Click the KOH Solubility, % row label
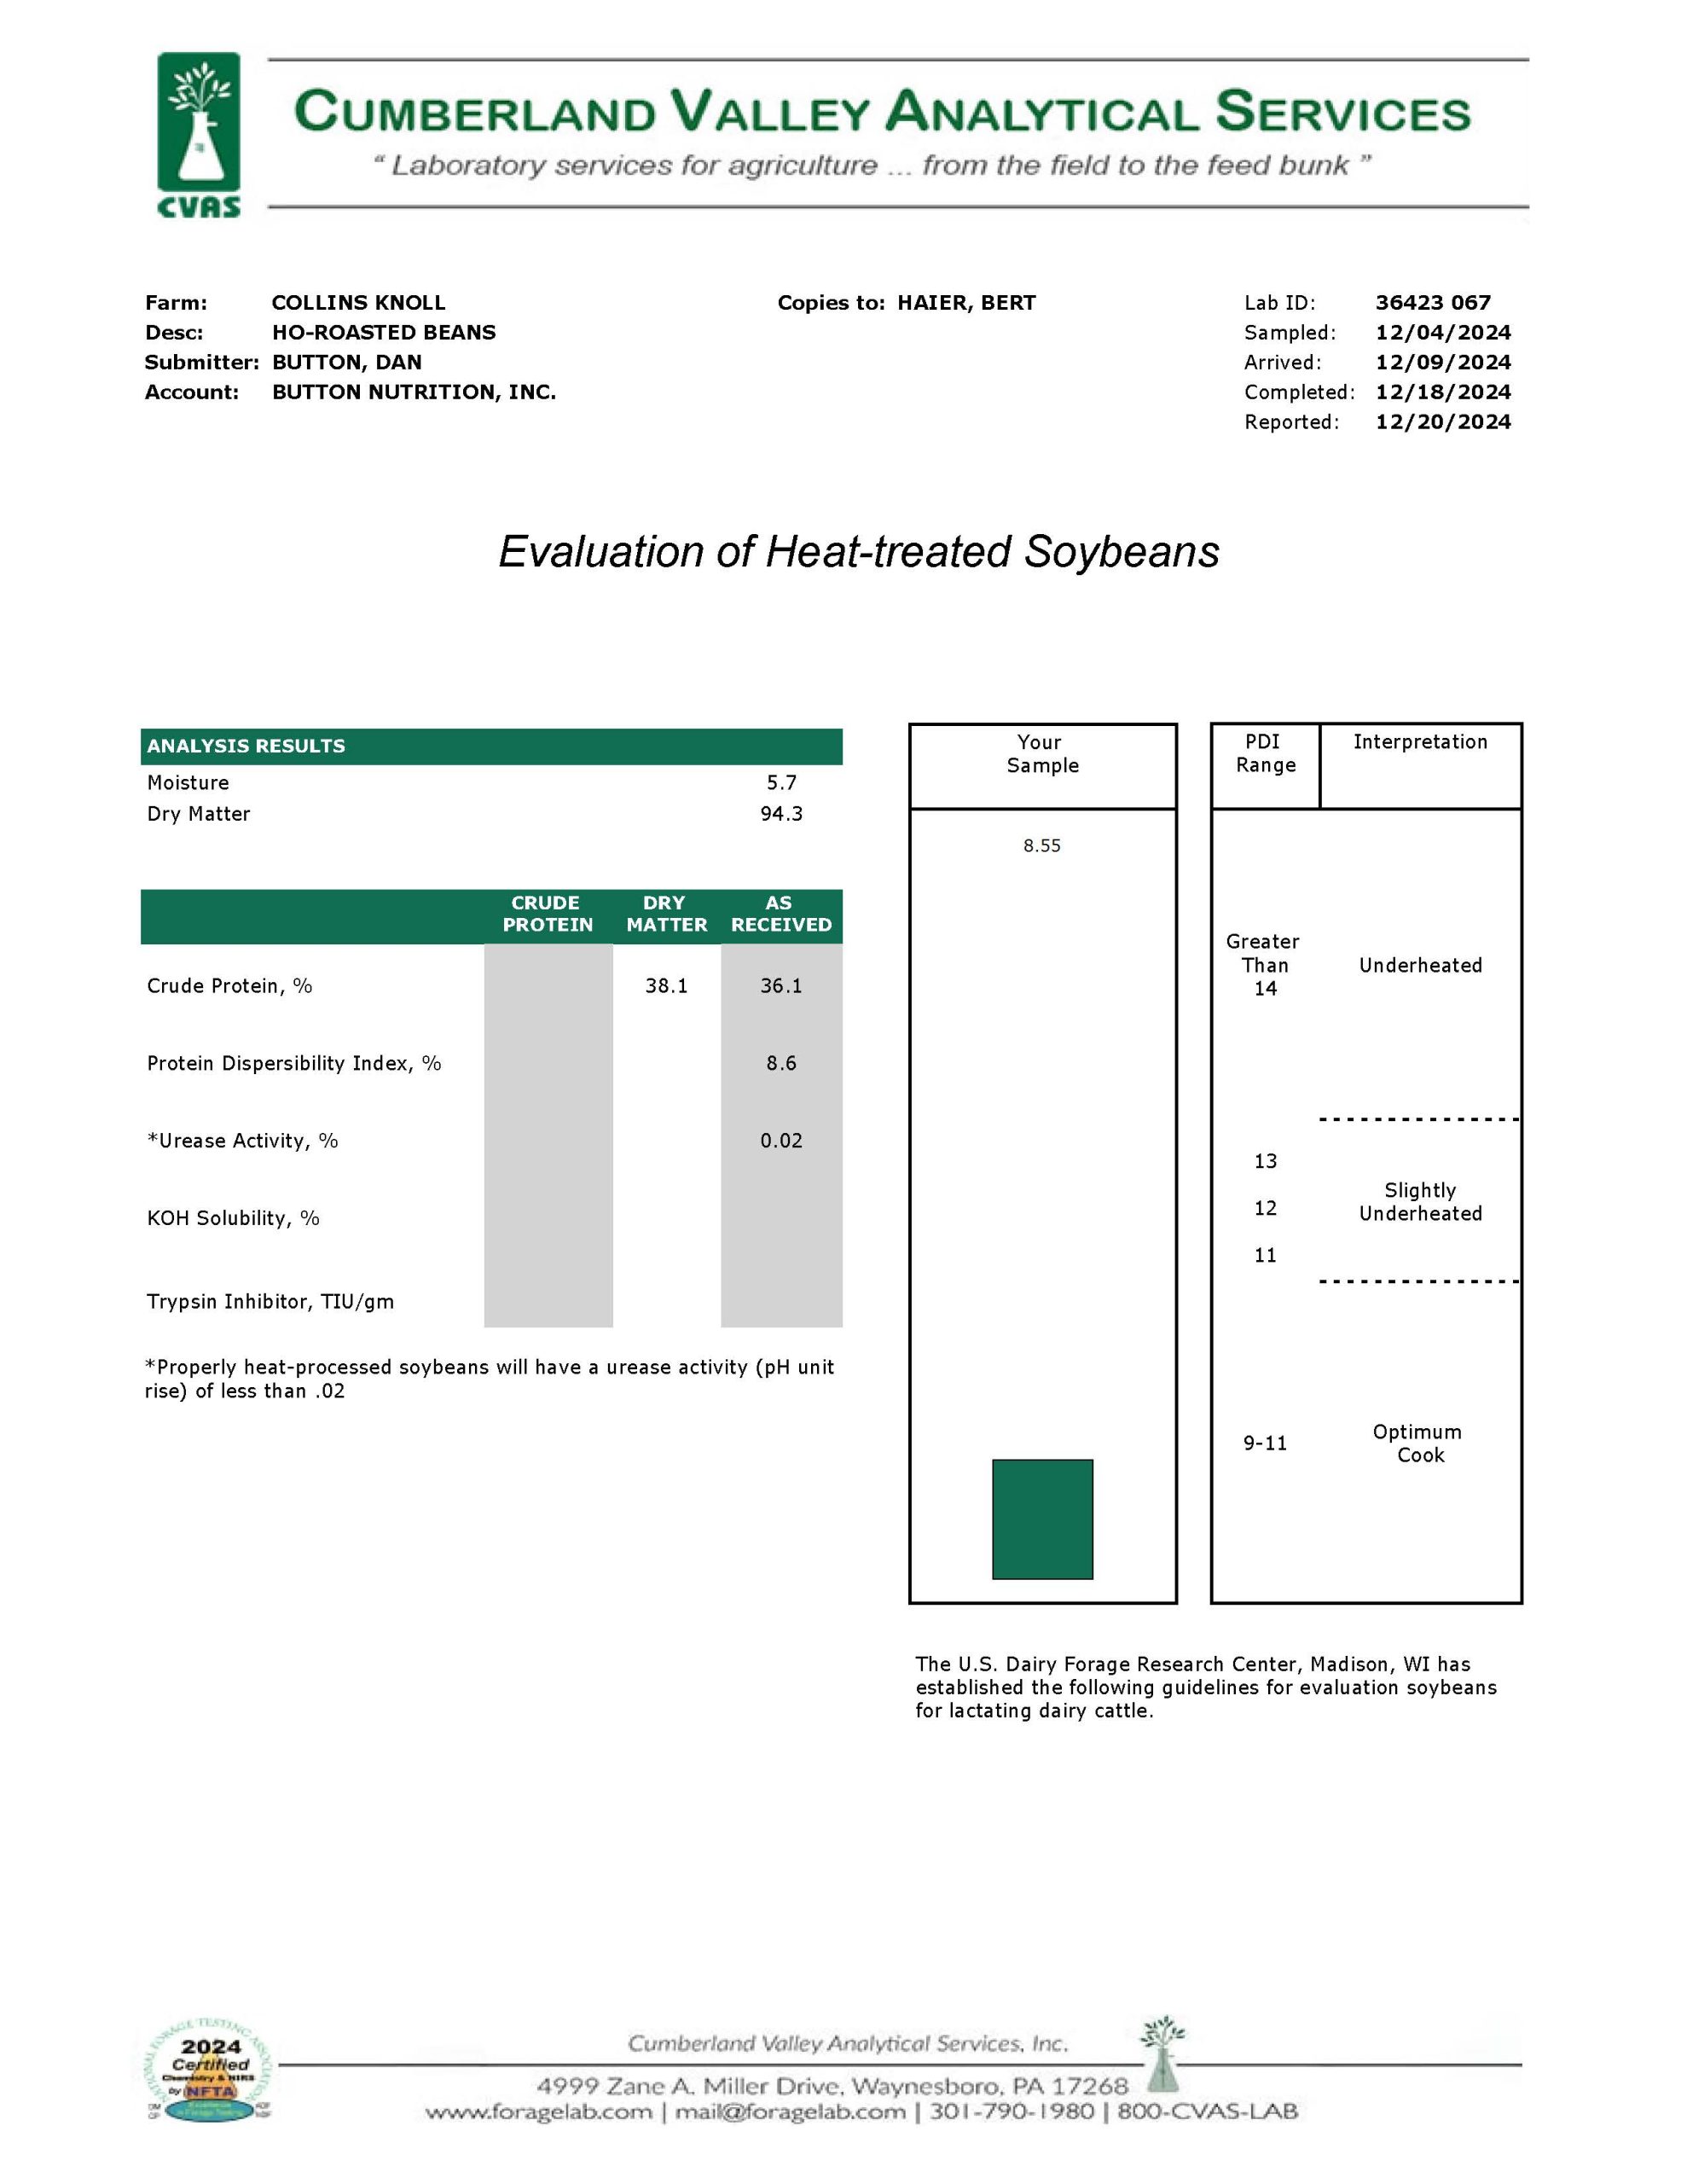Screen dimensions: 1687x2184 233,1218
